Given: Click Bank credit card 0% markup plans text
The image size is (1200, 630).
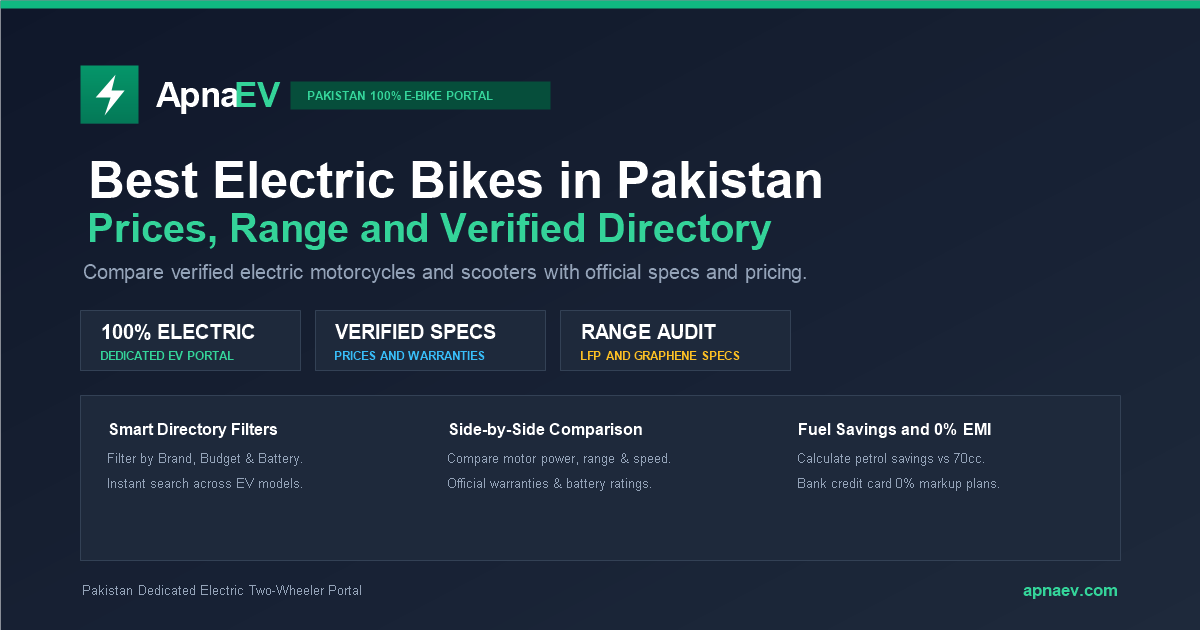Looking at the screenshot, I should (x=898, y=484).
